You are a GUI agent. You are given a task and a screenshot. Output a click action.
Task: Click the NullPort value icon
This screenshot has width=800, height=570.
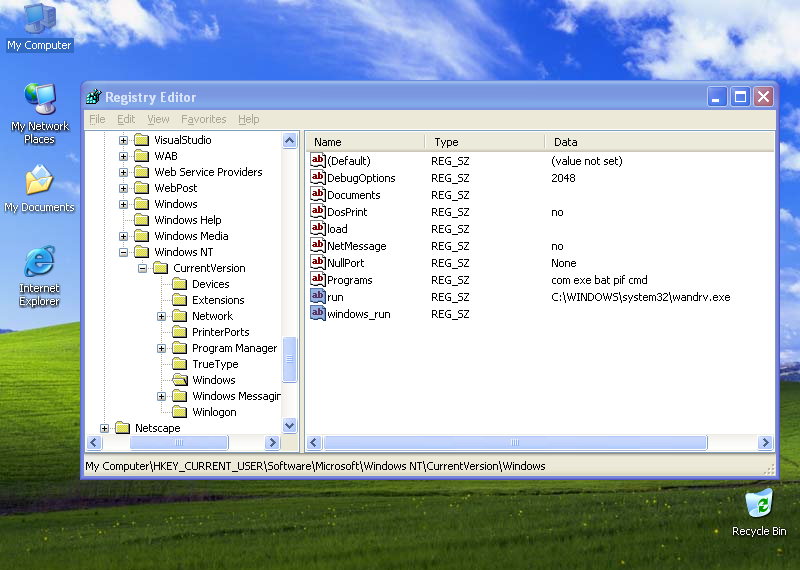tap(318, 263)
